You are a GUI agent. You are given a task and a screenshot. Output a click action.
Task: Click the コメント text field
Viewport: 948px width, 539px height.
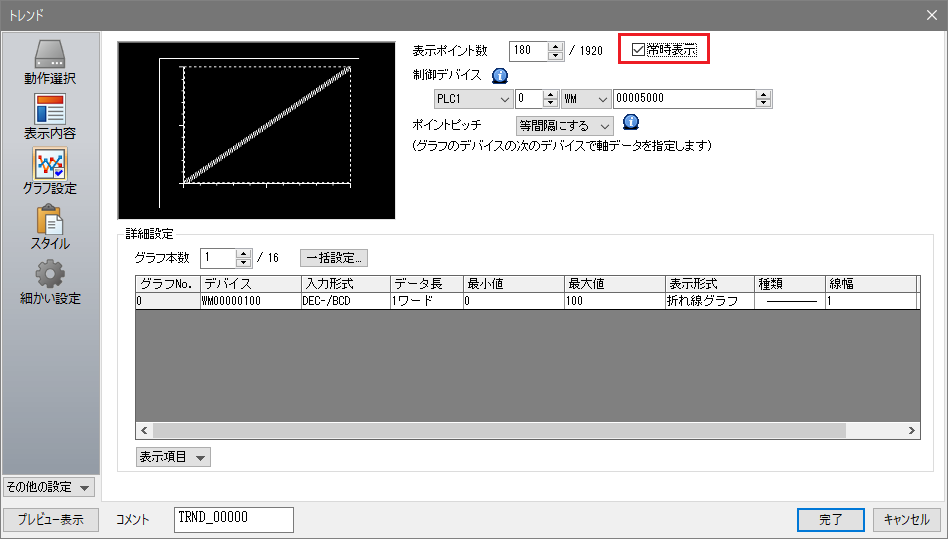(233, 519)
